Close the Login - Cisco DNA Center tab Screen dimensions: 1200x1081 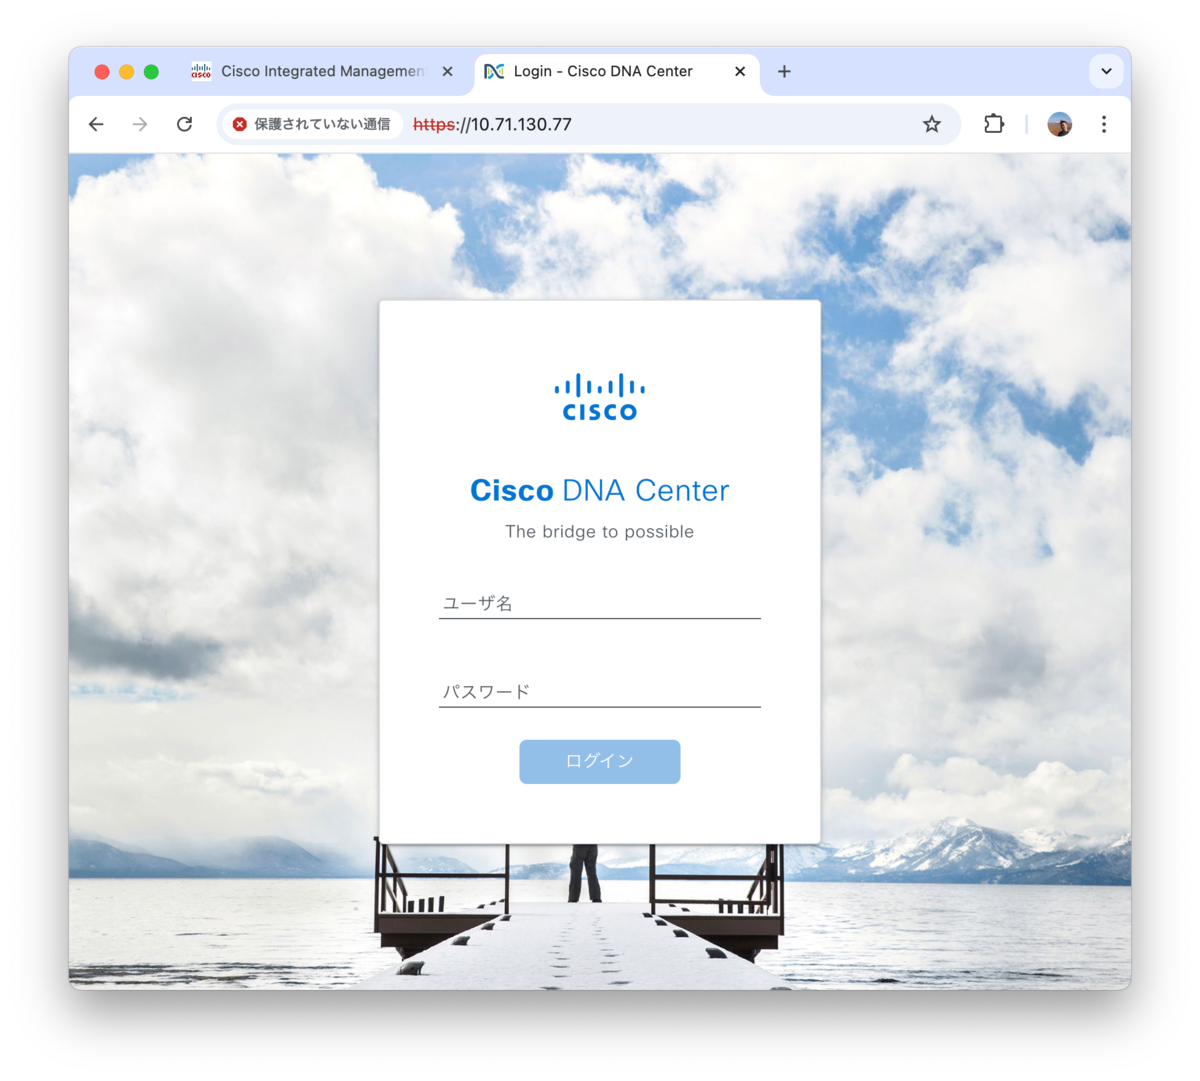[x=740, y=71]
